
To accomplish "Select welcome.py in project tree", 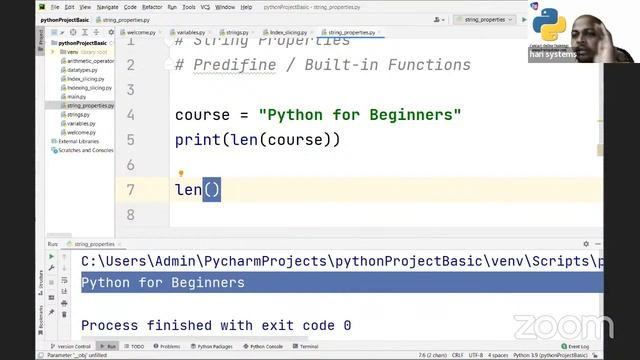I will (78, 132).
